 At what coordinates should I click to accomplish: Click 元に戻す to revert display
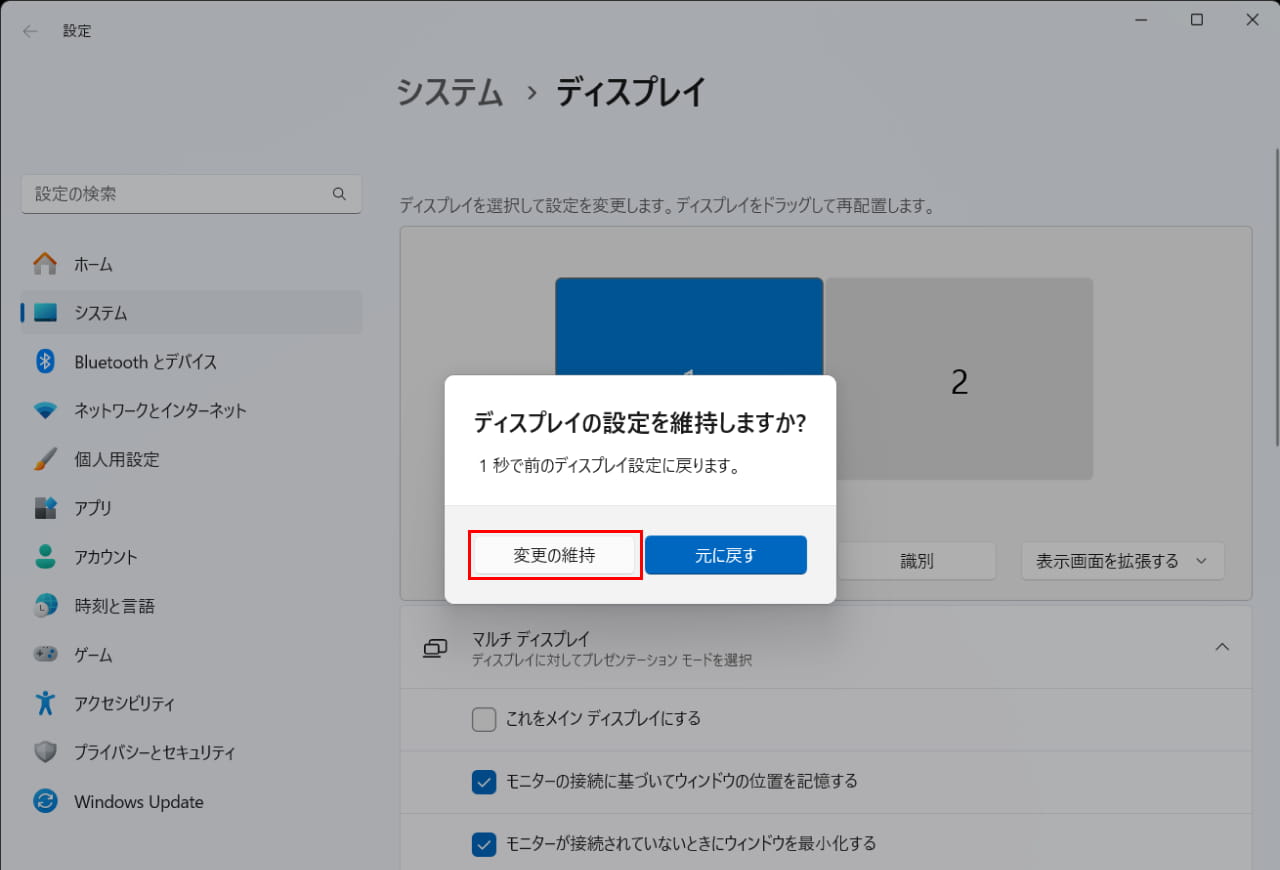[726, 555]
